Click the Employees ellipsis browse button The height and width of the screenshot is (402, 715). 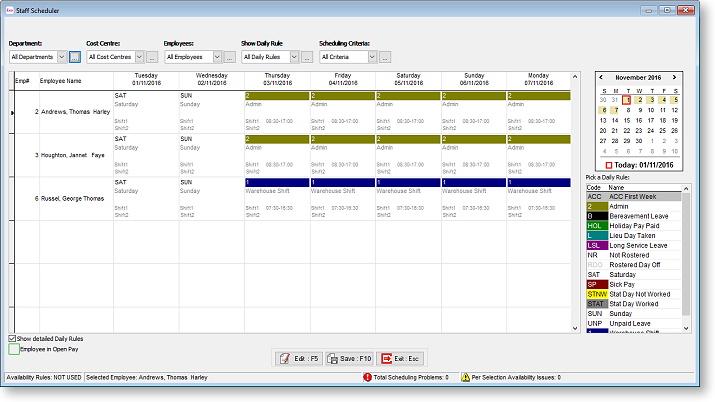(229, 57)
